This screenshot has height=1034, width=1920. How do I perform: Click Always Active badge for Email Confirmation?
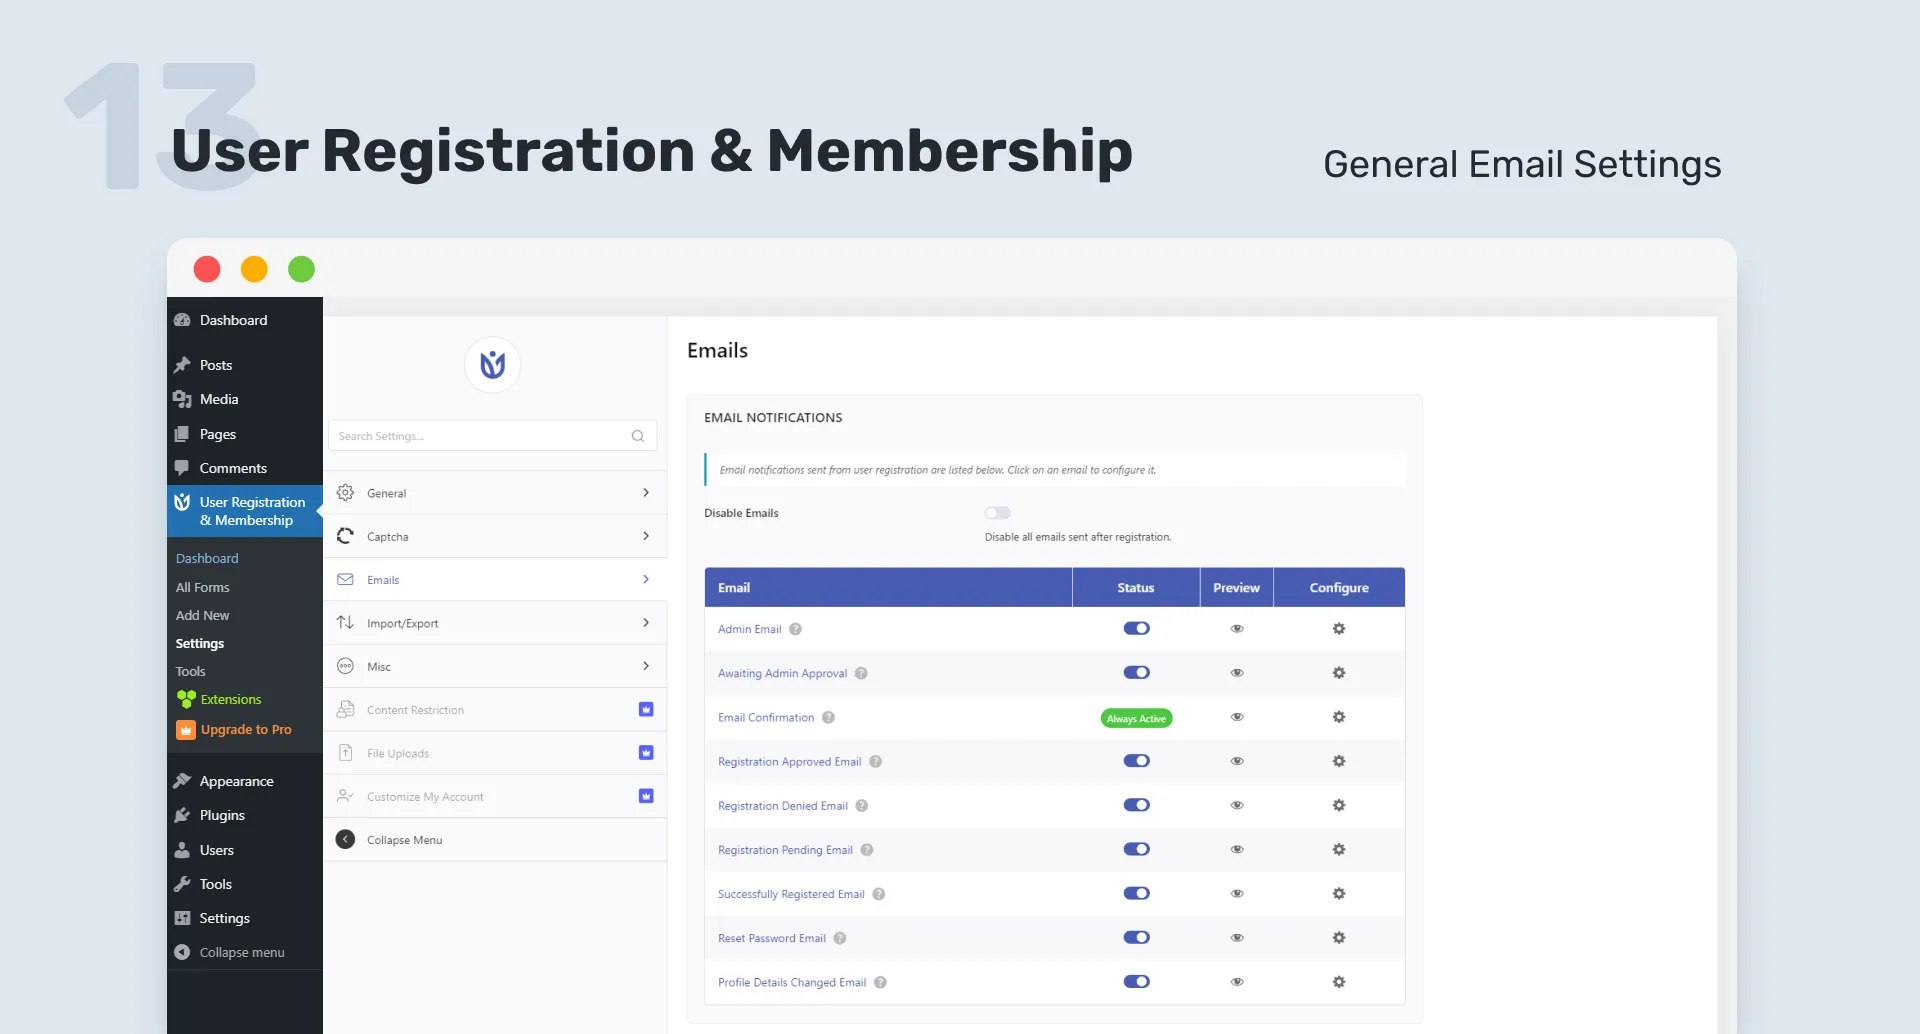[x=1136, y=718]
